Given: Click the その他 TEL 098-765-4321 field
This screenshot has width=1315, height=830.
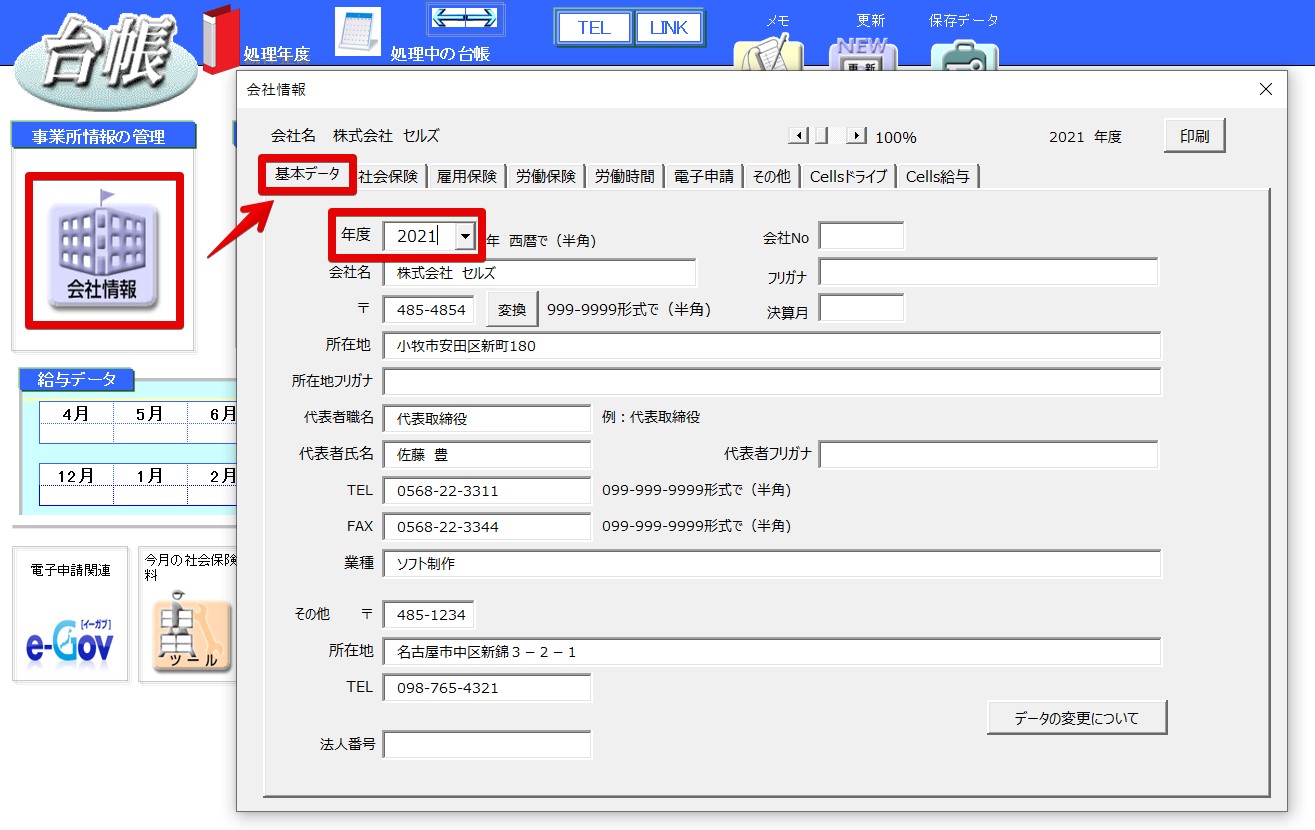Looking at the screenshot, I should (487, 688).
